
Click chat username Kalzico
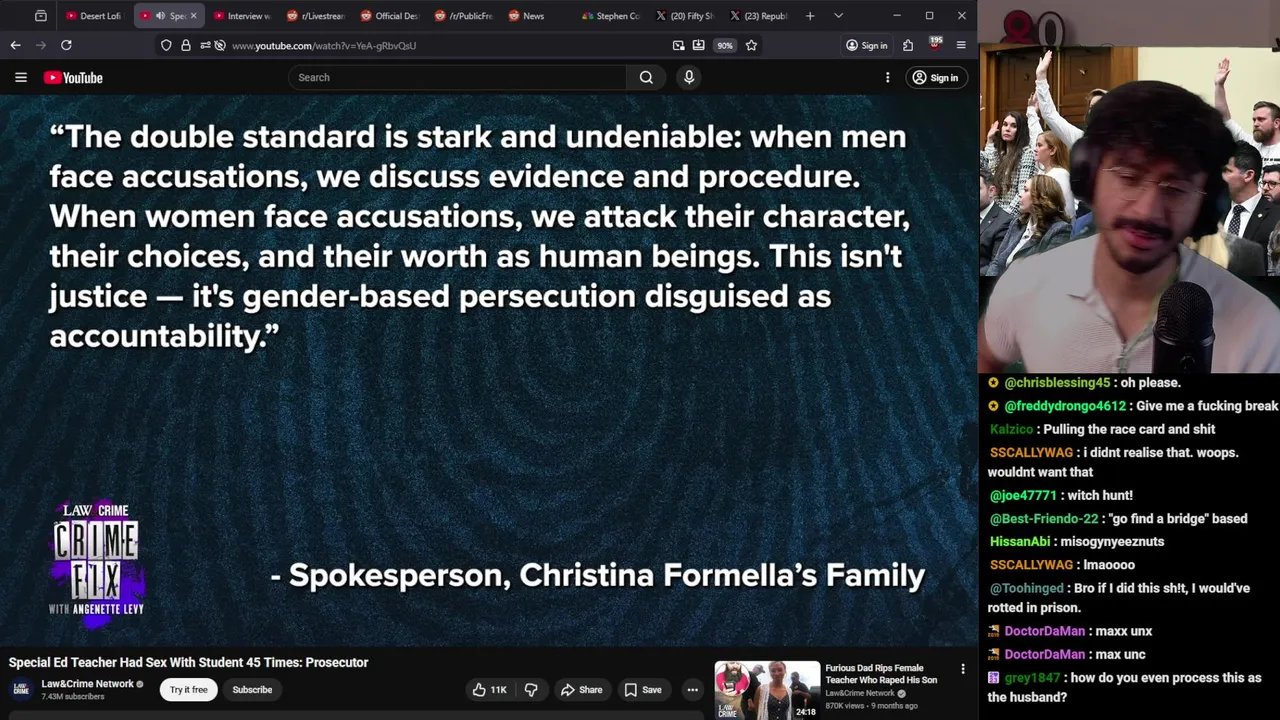[x=1011, y=429]
